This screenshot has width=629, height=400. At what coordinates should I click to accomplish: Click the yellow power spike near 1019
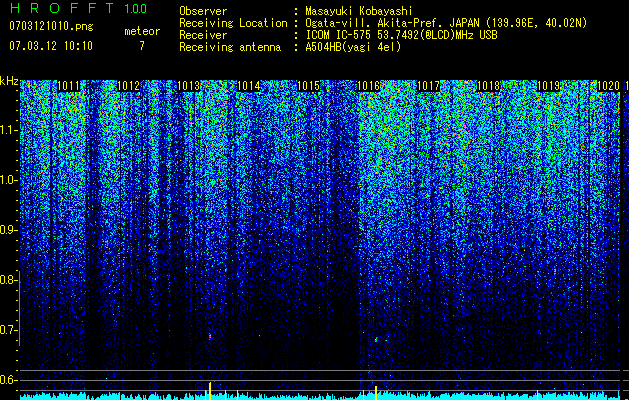[x=538, y=395]
